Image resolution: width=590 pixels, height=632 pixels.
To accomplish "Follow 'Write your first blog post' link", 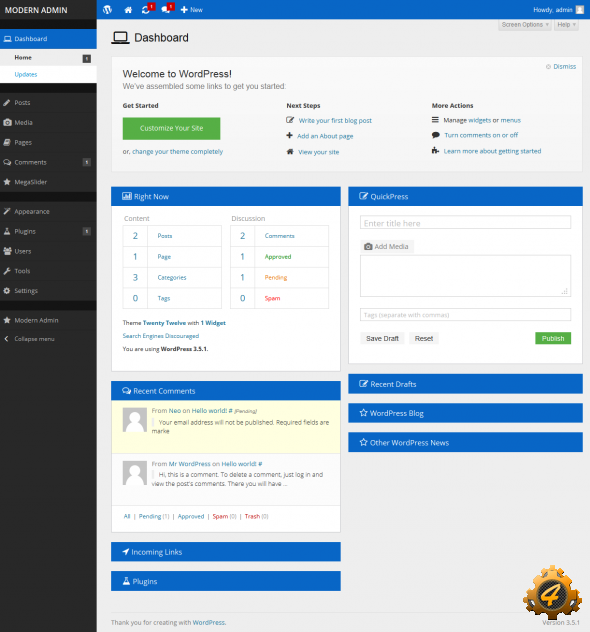I will click(335, 121).
